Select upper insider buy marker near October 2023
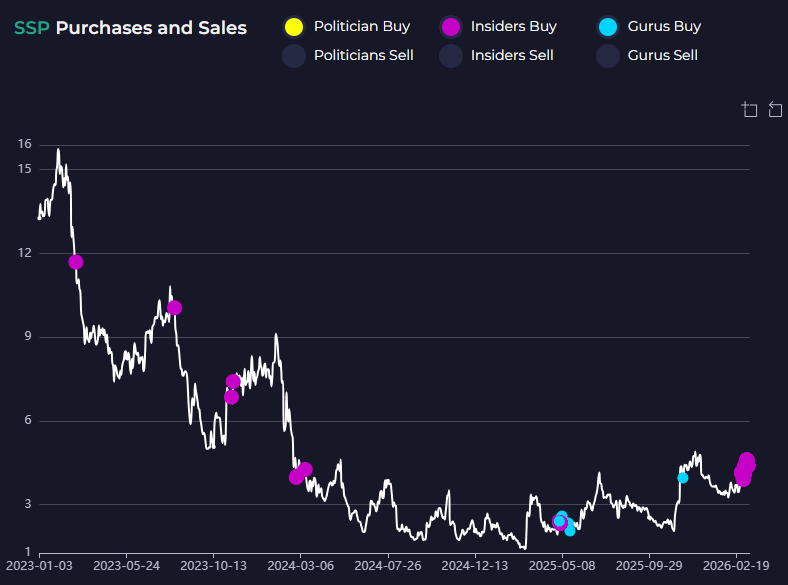 tap(233, 381)
